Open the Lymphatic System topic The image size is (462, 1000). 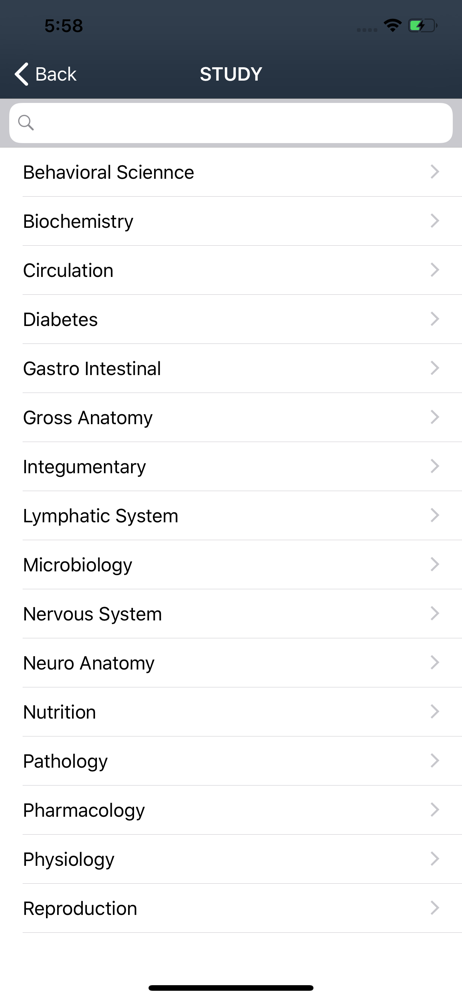click(x=231, y=515)
